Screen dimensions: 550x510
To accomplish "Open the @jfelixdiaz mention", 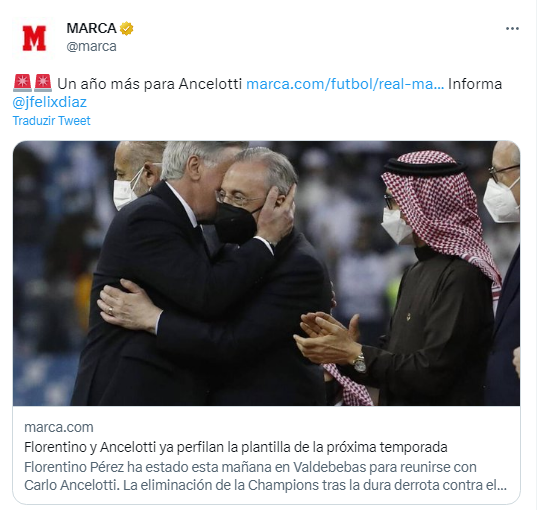I will tap(49, 102).
